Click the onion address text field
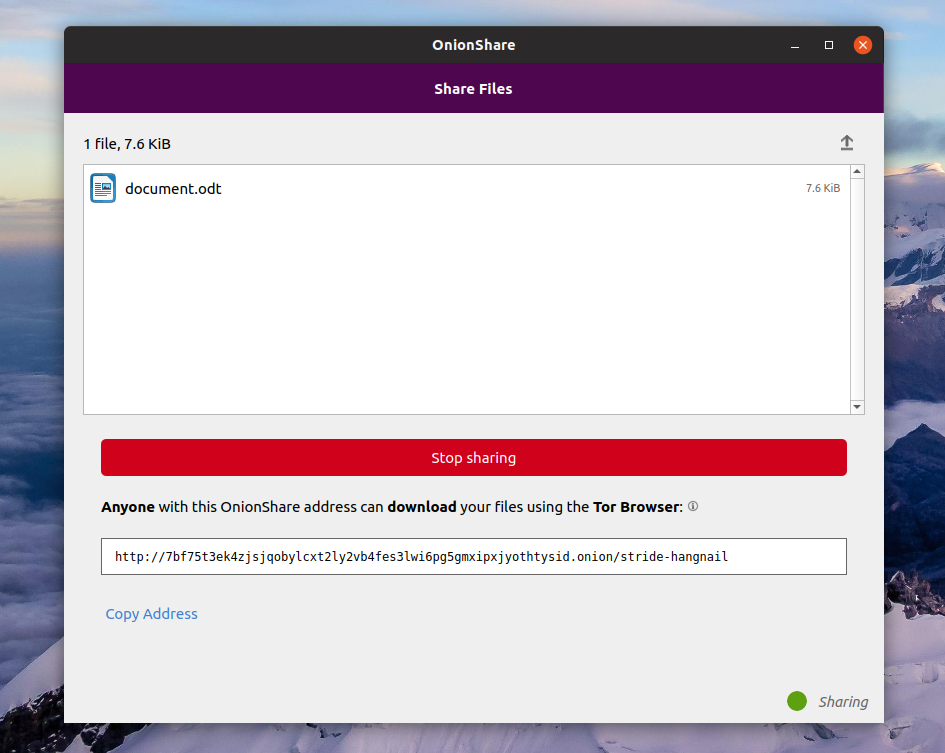The height and width of the screenshot is (753, 945). tap(473, 557)
